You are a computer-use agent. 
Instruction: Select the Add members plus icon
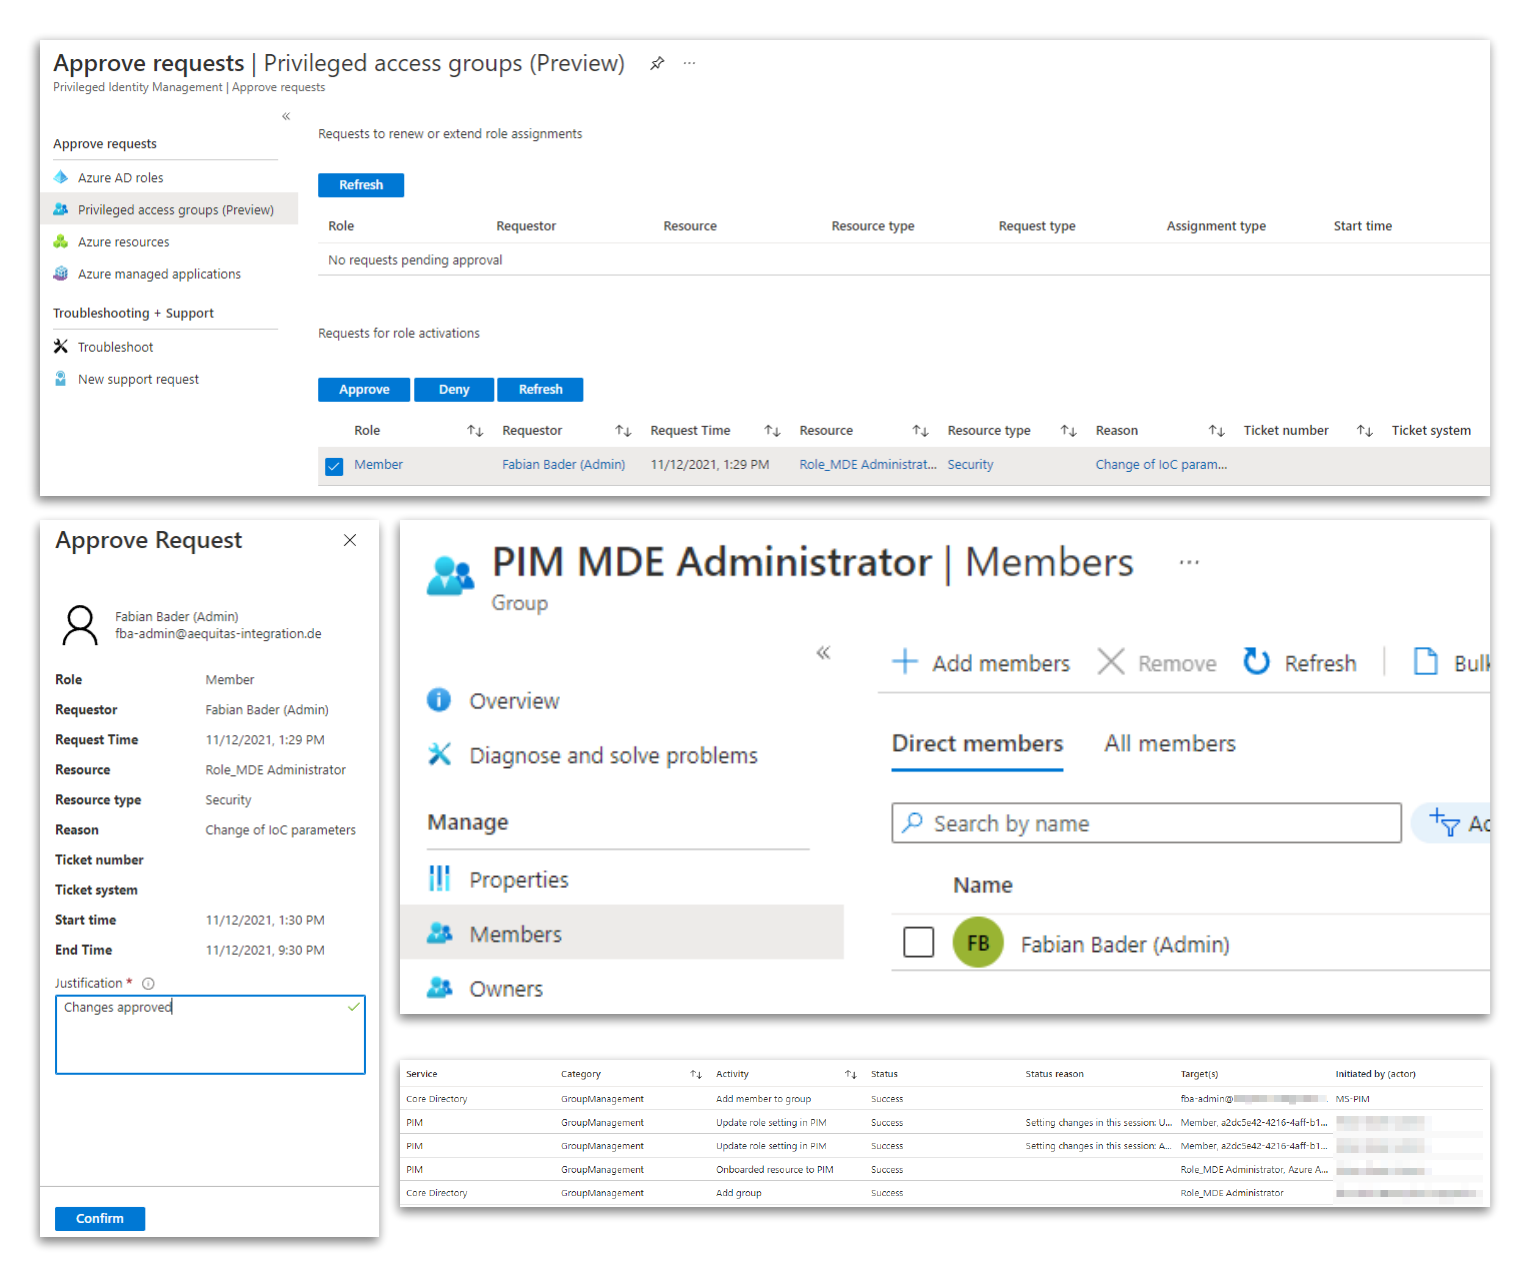pyautogui.click(x=905, y=662)
